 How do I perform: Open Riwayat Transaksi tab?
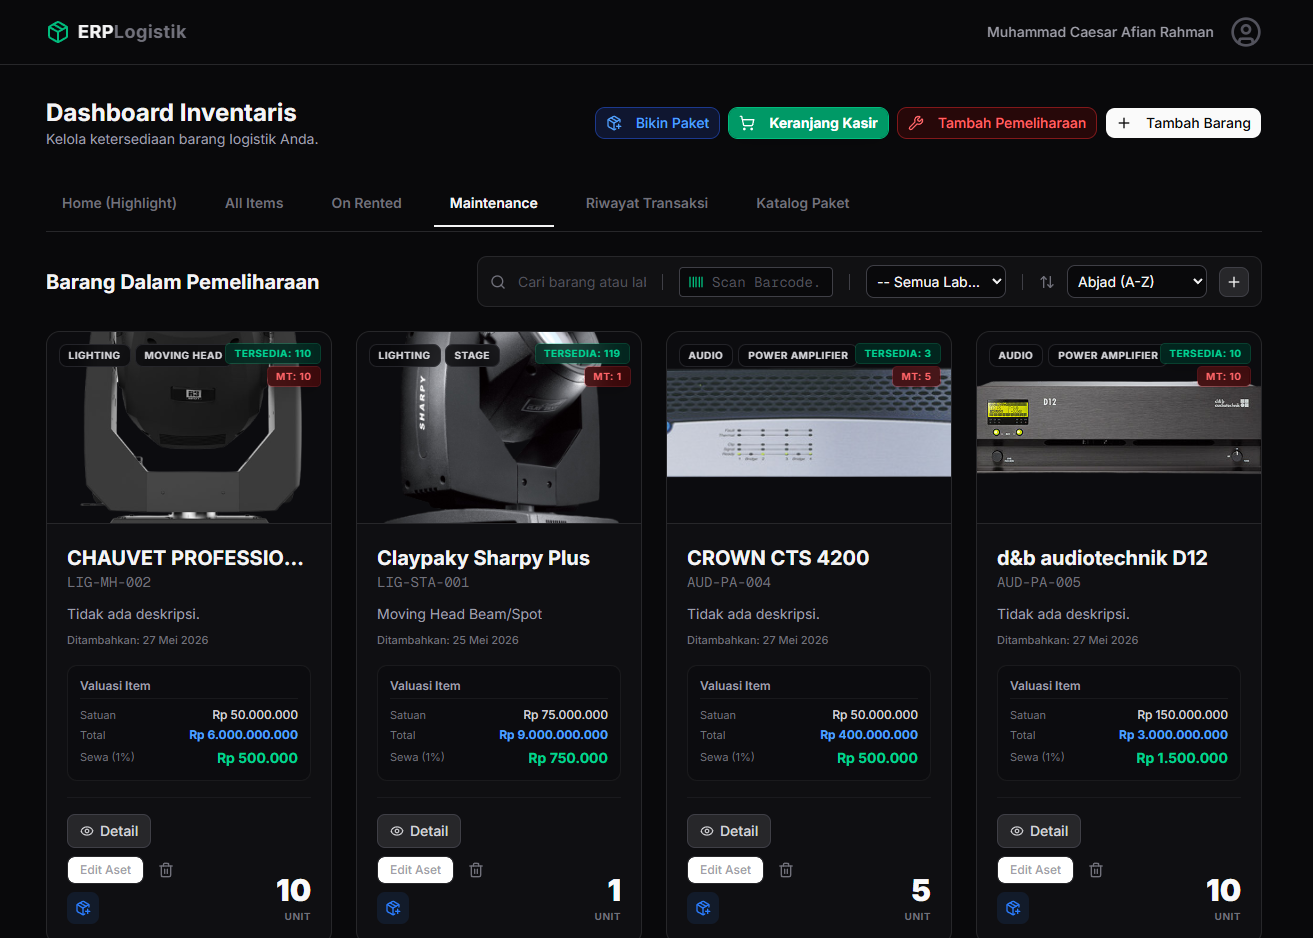click(x=647, y=203)
